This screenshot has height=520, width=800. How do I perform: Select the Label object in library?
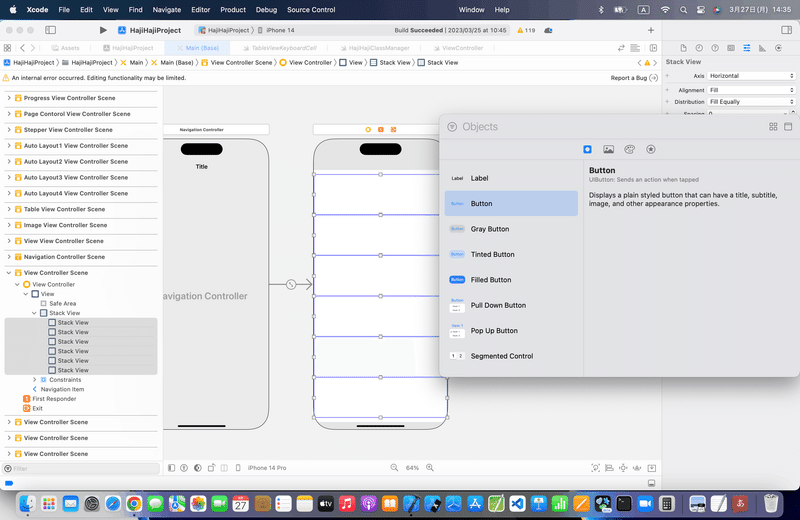pos(511,178)
